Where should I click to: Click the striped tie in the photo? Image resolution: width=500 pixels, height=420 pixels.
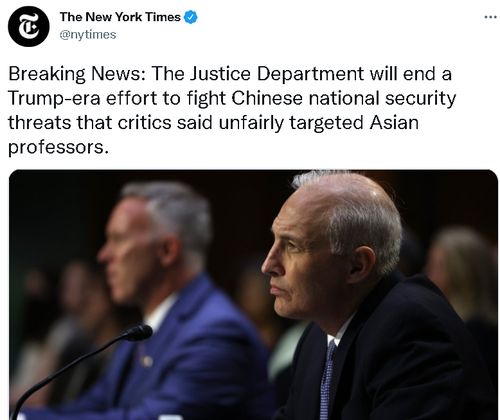pos(328,380)
